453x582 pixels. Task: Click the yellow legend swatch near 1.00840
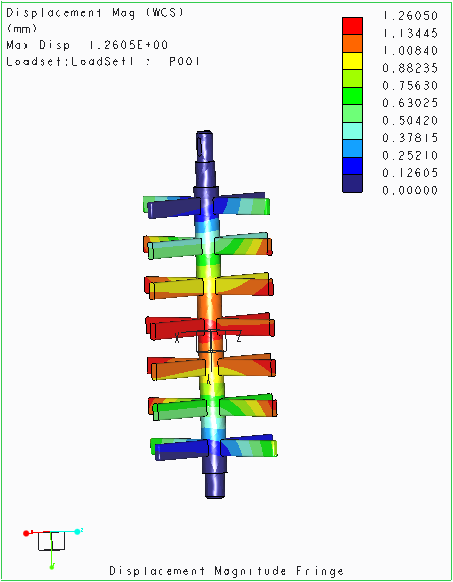tap(352, 61)
